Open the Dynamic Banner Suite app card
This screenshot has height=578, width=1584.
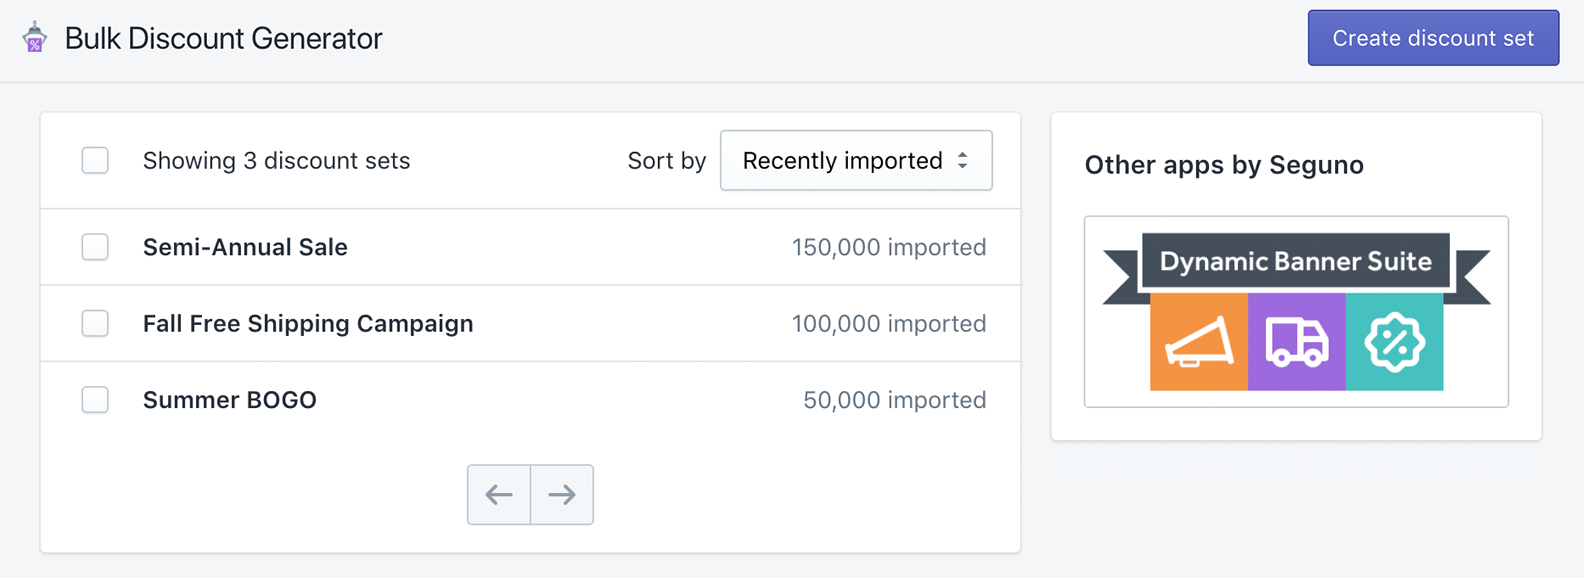click(1296, 312)
